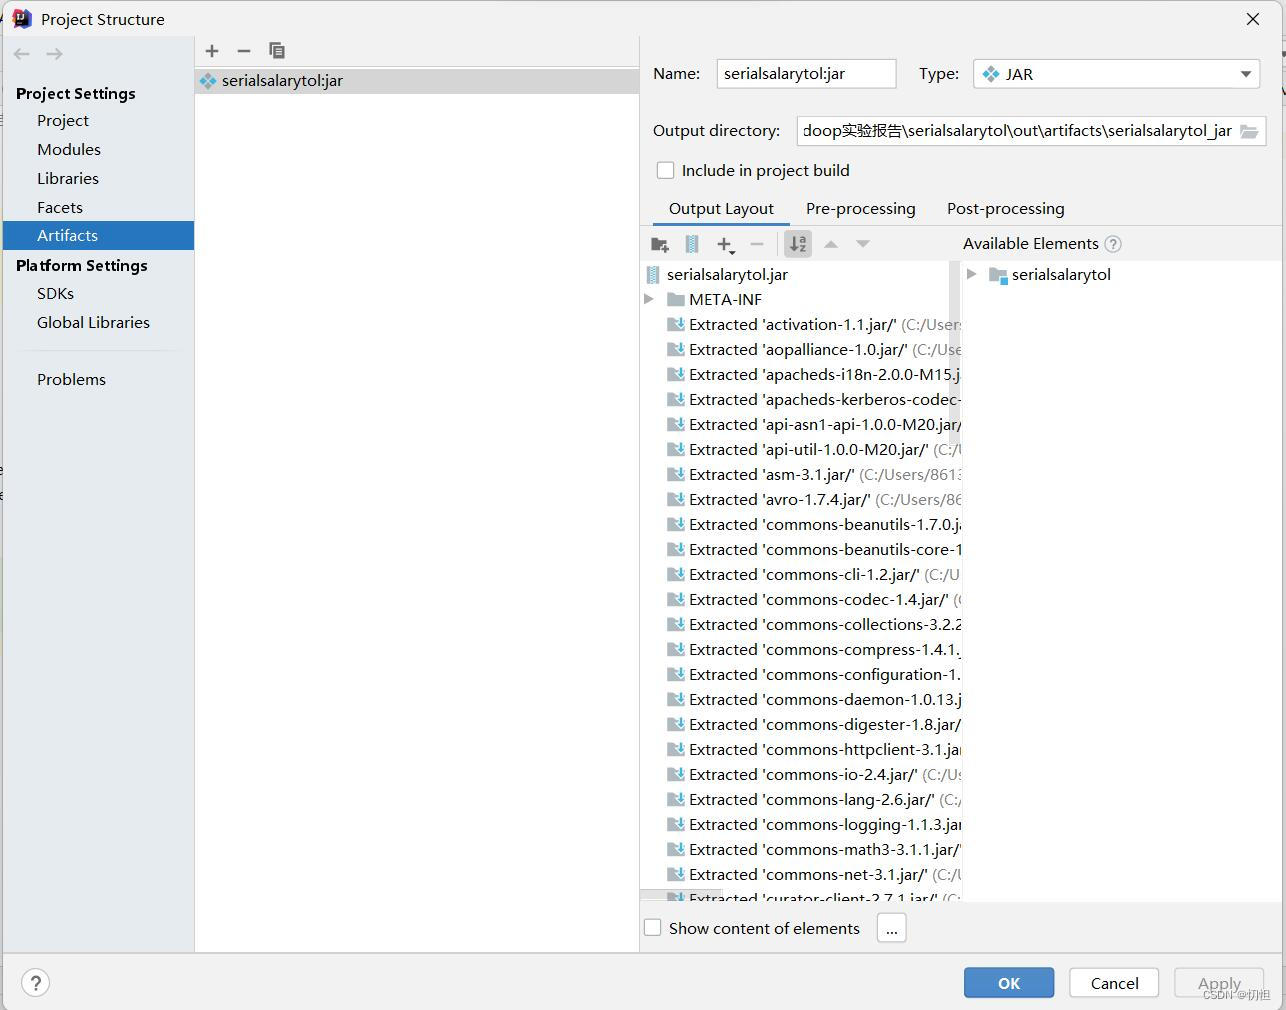Select Extracted 'commons-lang-2.6.jar/' row
The image size is (1286, 1010).
(x=801, y=800)
